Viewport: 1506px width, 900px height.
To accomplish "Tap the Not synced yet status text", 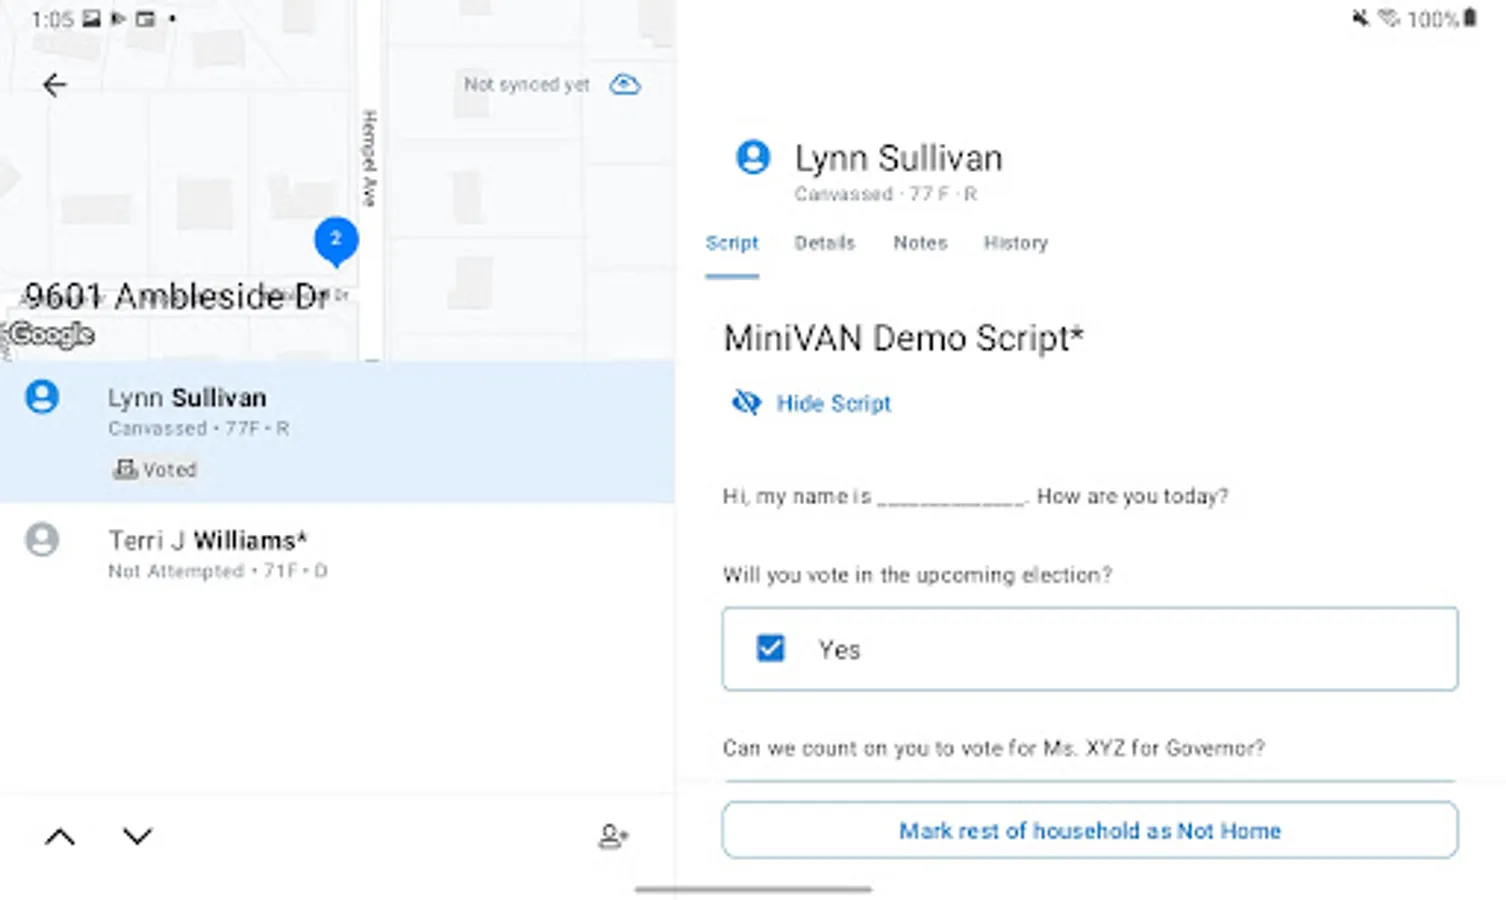I will (x=527, y=84).
